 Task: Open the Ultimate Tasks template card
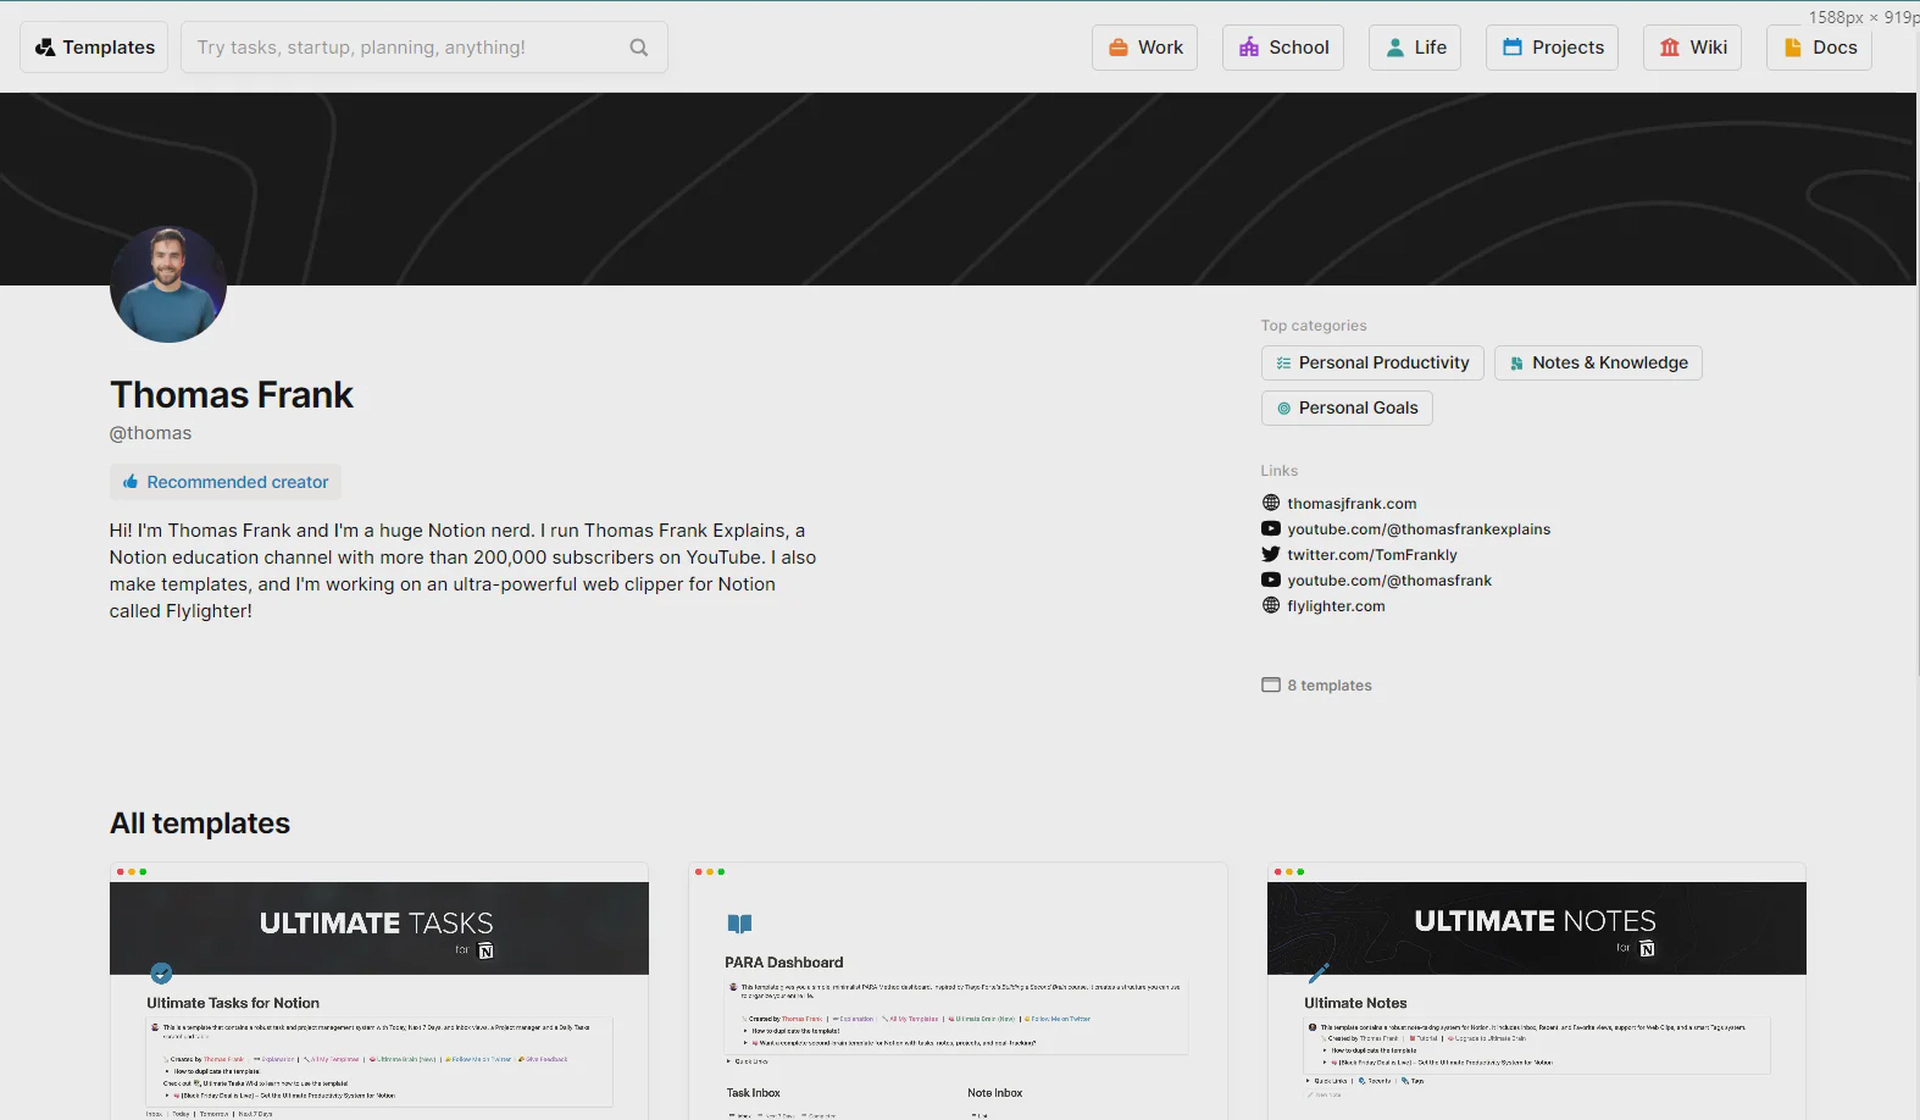click(x=379, y=991)
